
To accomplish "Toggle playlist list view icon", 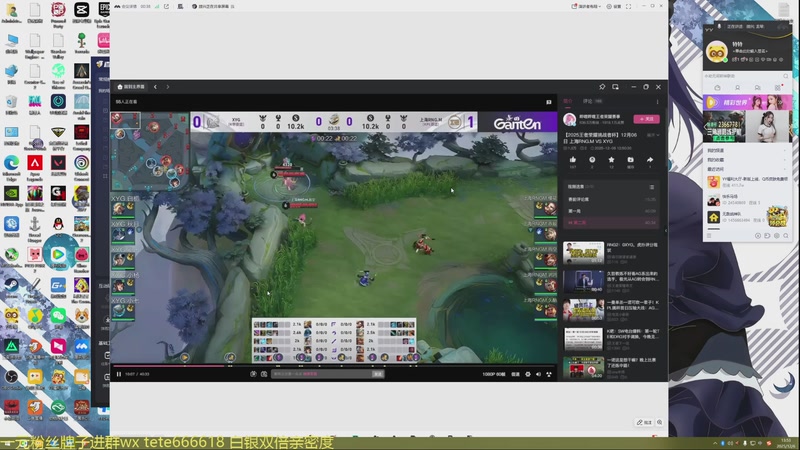I will [x=652, y=187].
